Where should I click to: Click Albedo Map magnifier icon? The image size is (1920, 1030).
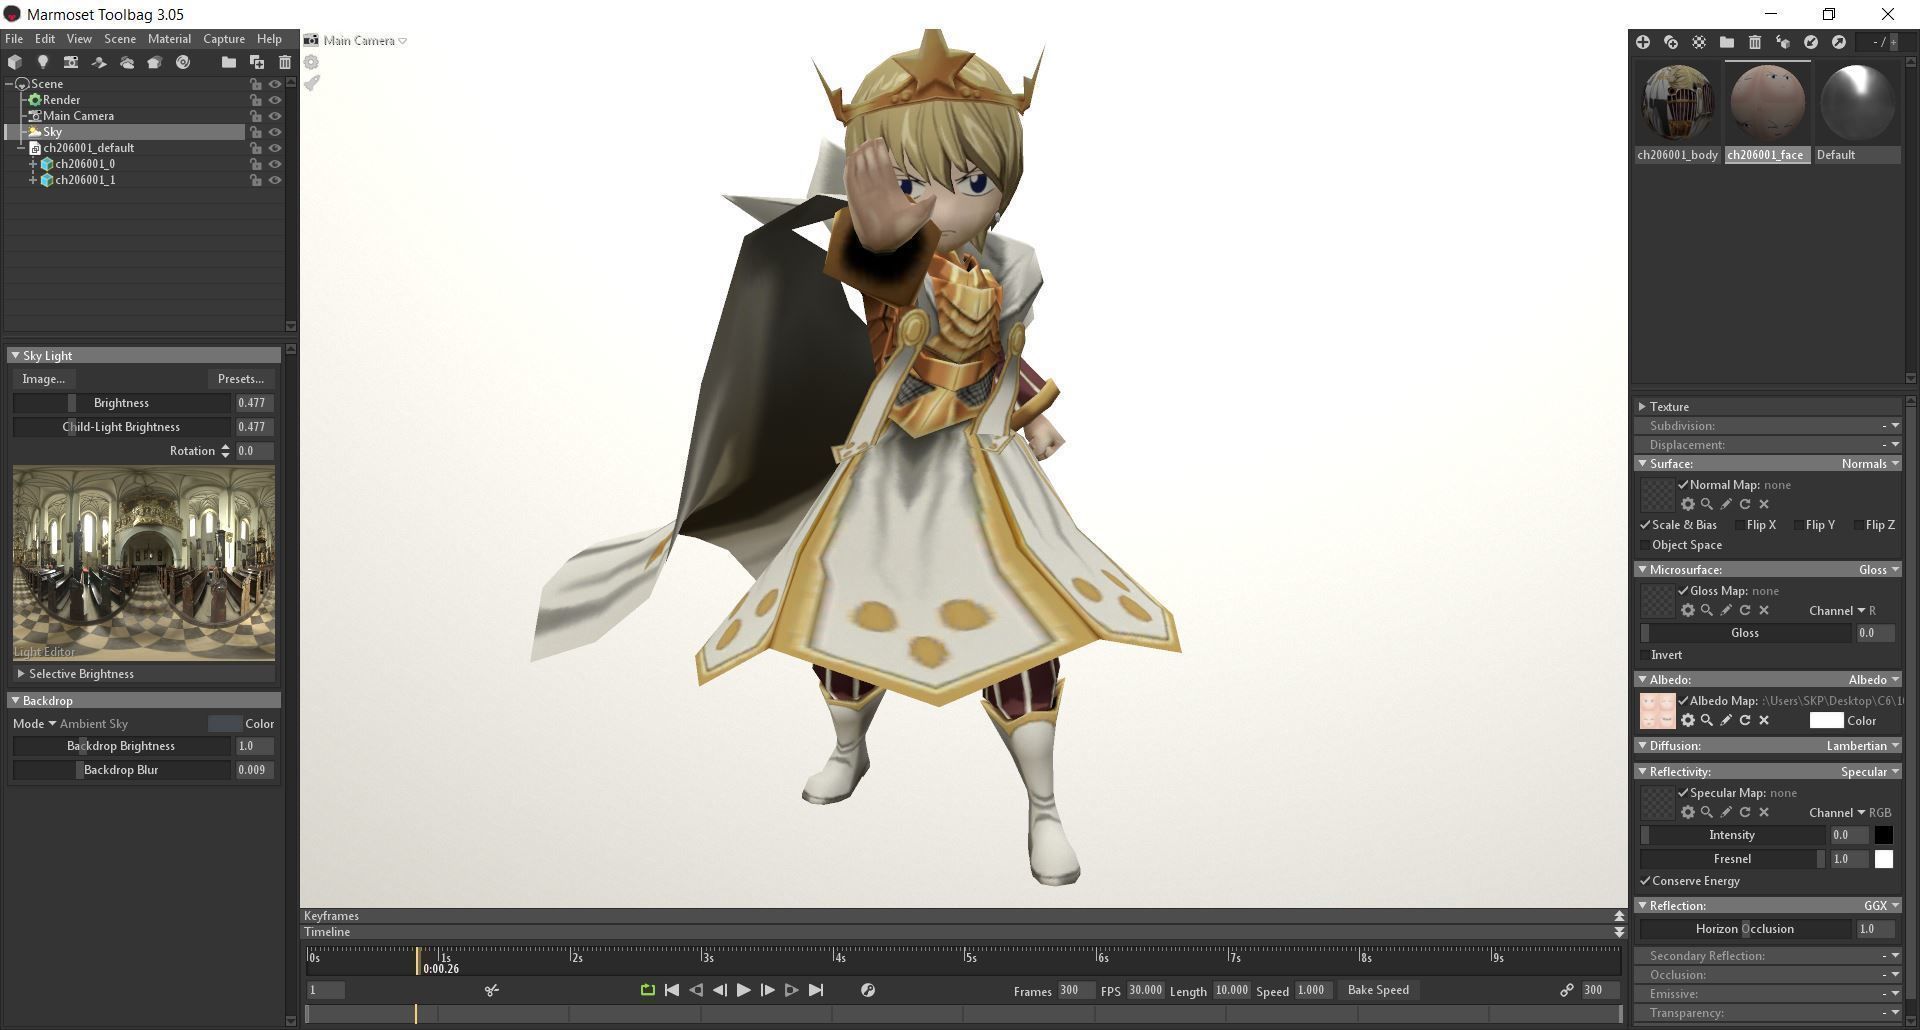tap(1707, 720)
